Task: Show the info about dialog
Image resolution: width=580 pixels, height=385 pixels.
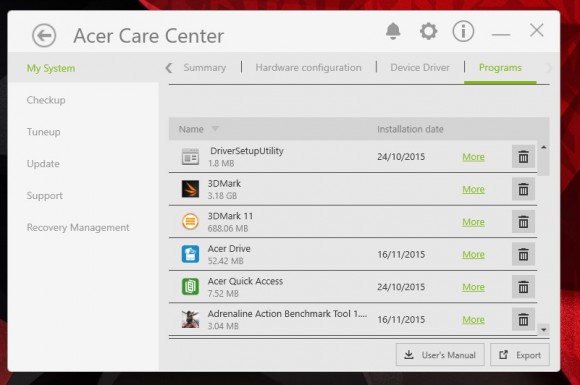Action: (463, 31)
